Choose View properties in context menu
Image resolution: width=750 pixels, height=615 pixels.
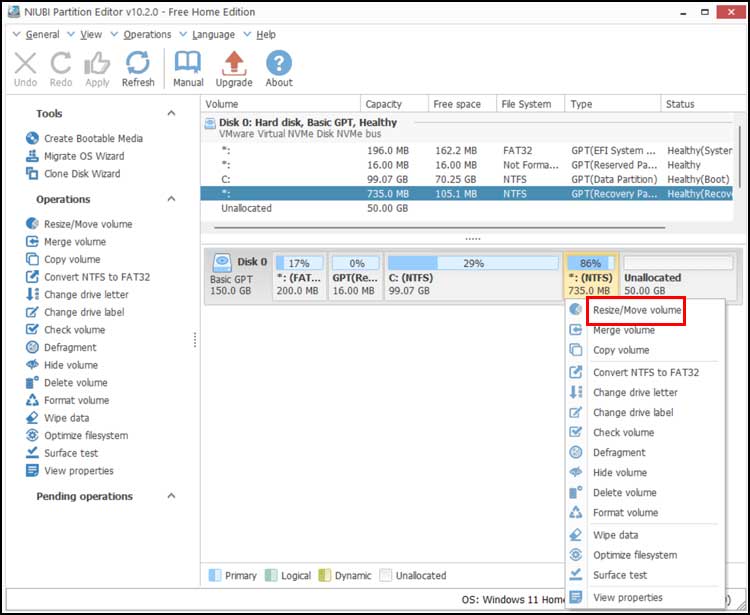[645, 597]
